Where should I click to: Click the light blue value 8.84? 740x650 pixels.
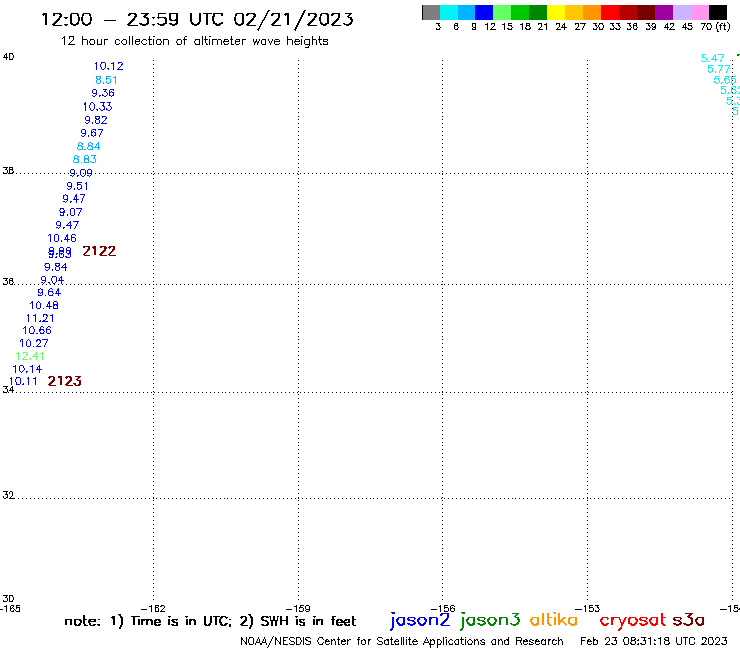[x=89, y=146]
